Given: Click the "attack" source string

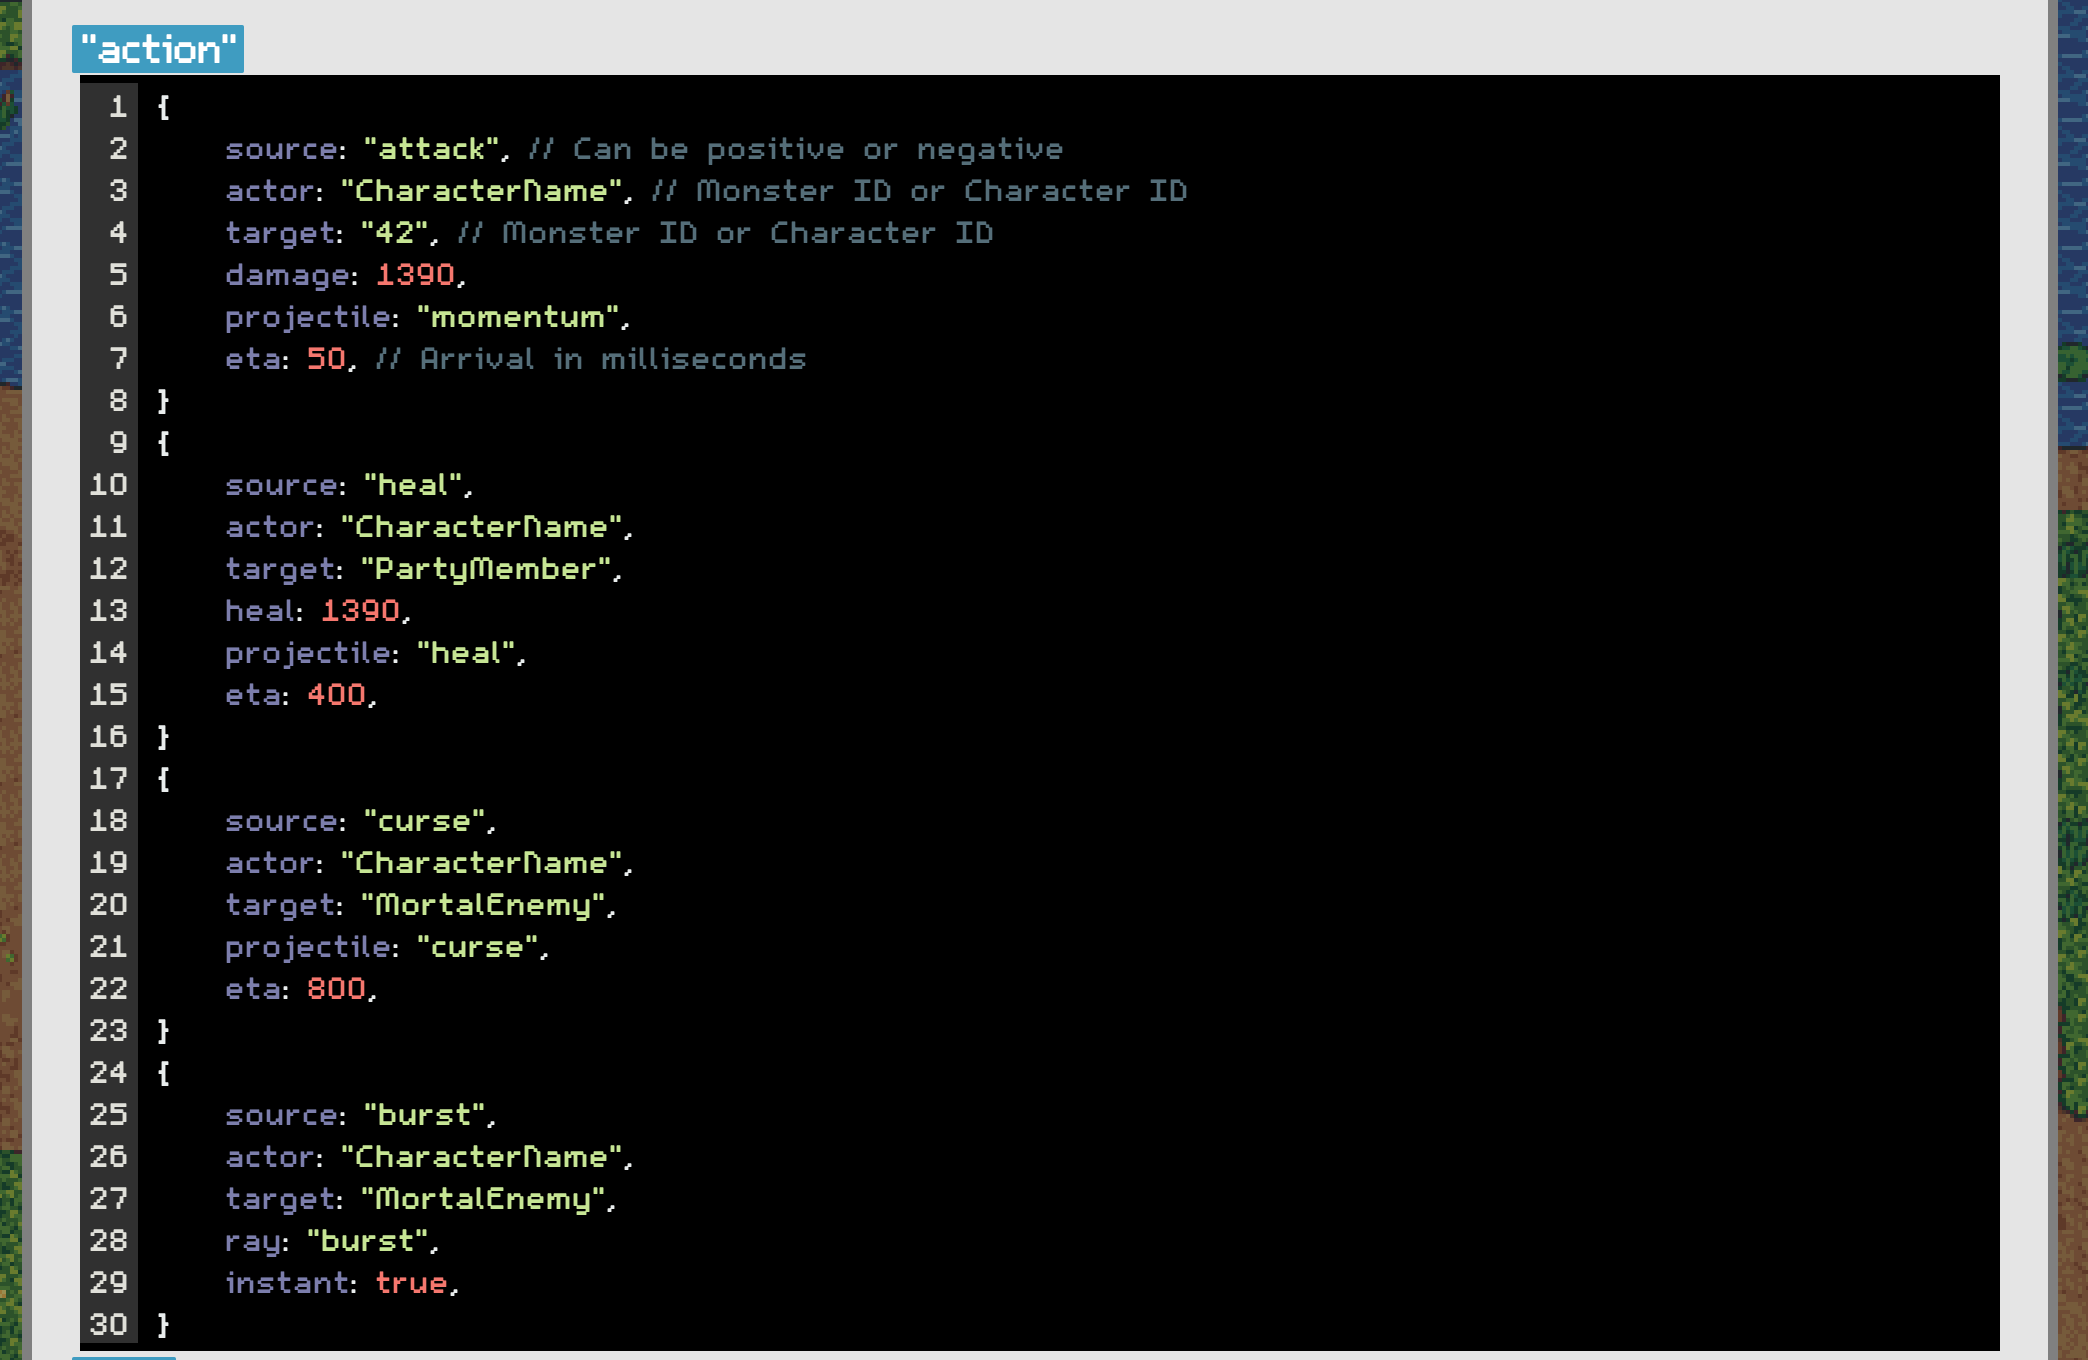Looking at the screenshot, I should click(432, 149).
